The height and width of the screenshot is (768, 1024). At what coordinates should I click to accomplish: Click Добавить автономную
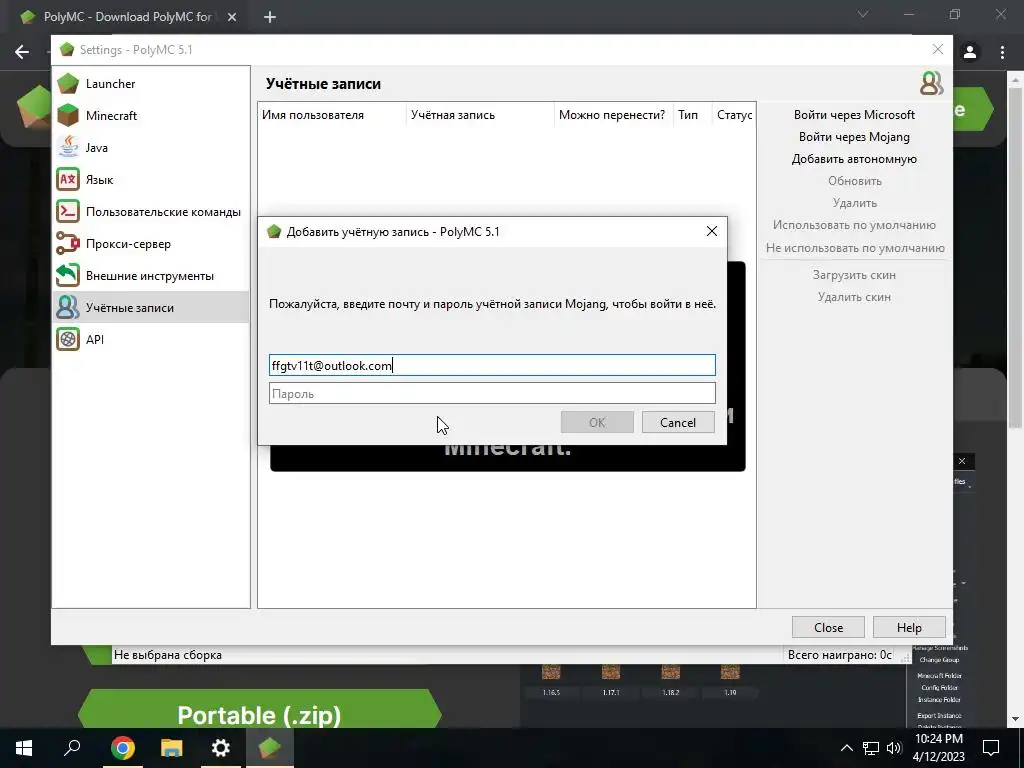[x=854, y=159]
